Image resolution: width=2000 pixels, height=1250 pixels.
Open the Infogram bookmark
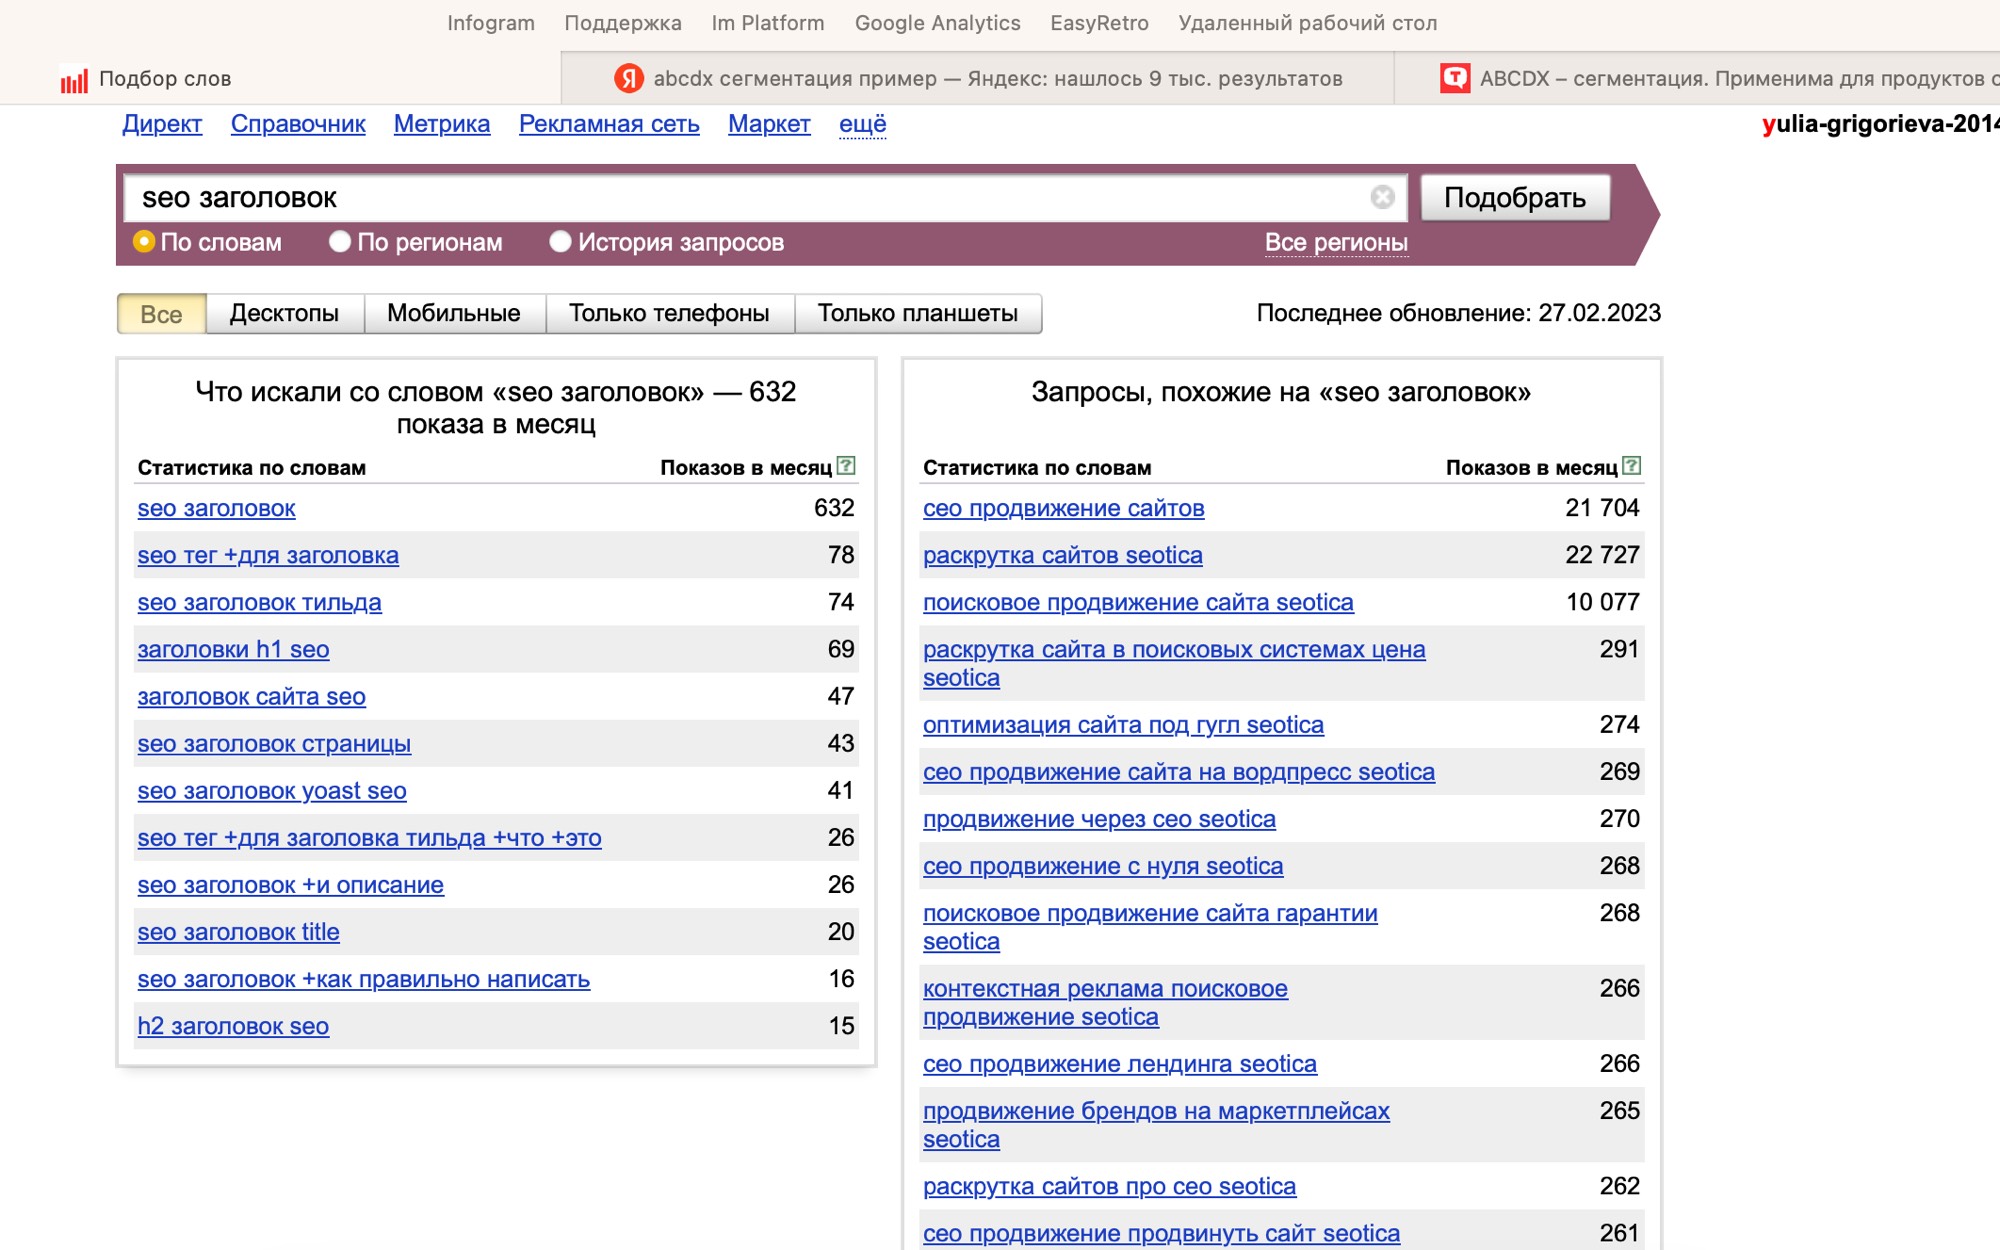click(x=491, y=23)
